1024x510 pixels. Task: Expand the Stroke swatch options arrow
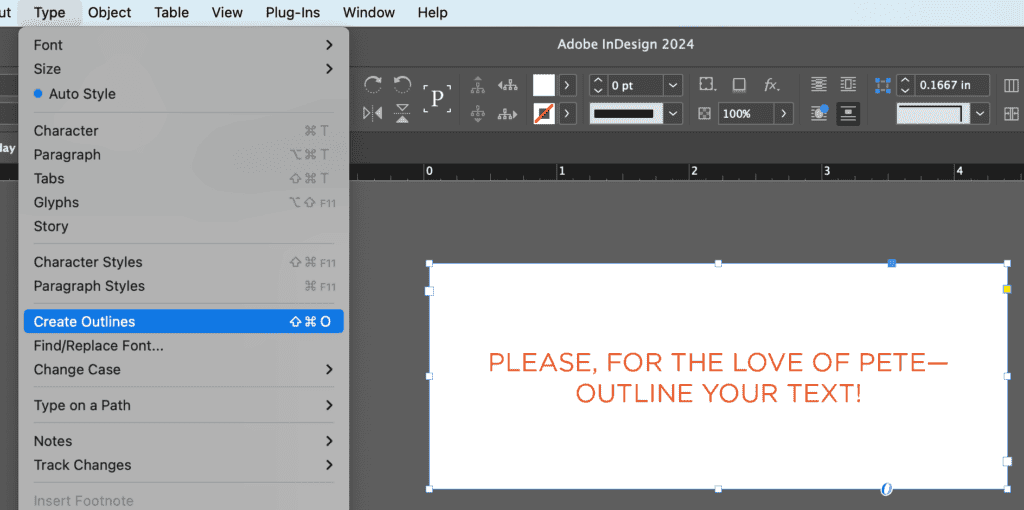[567, 114]
